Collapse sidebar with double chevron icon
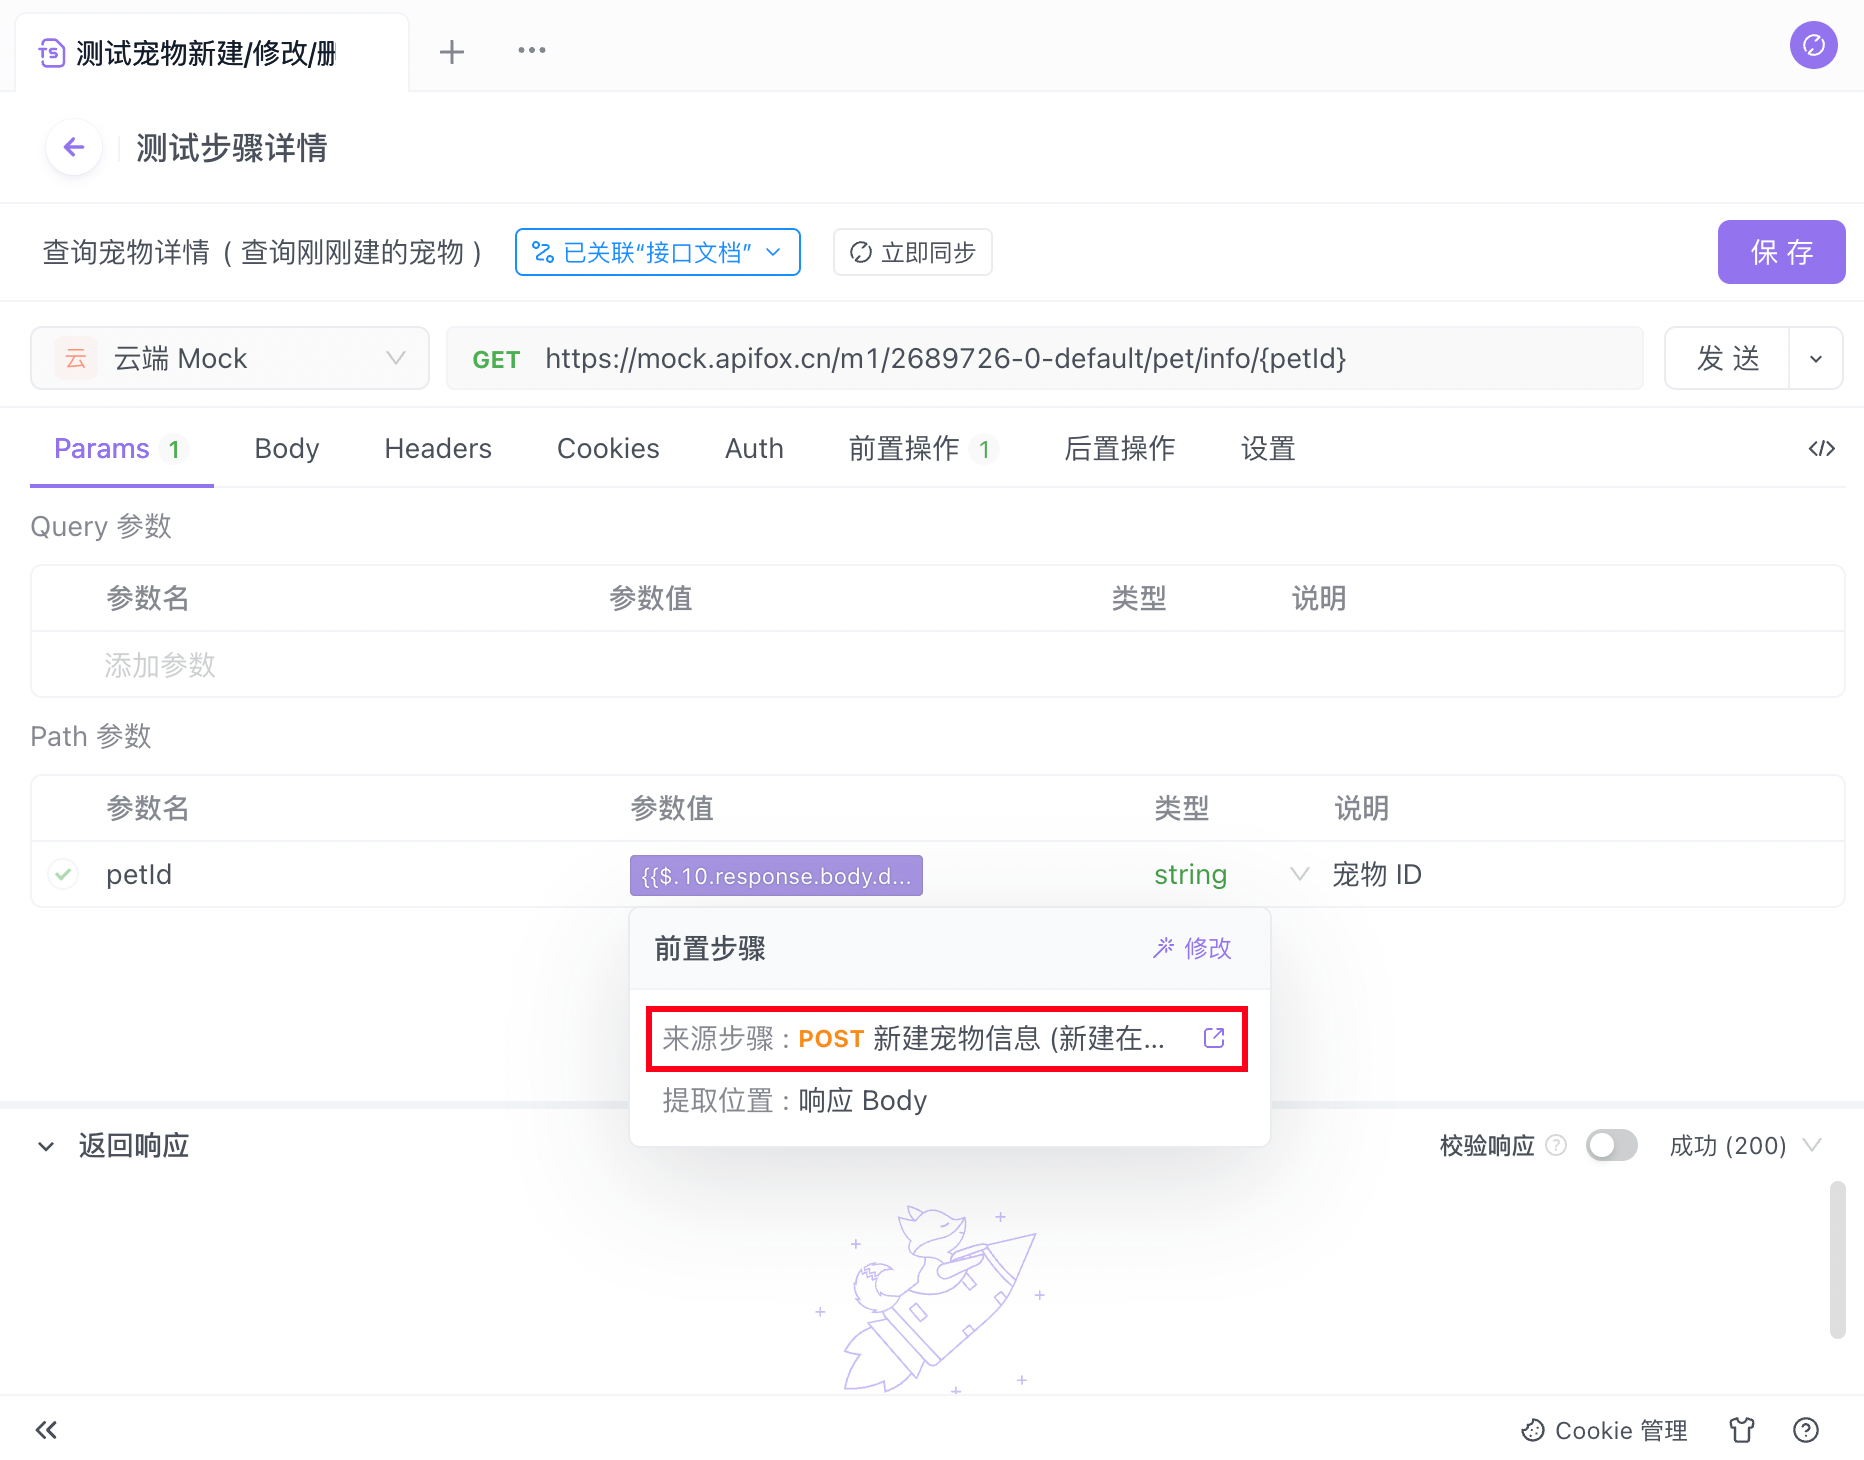The width and height of the screenshot is (1864, 1460). (x=46, y=1430)
